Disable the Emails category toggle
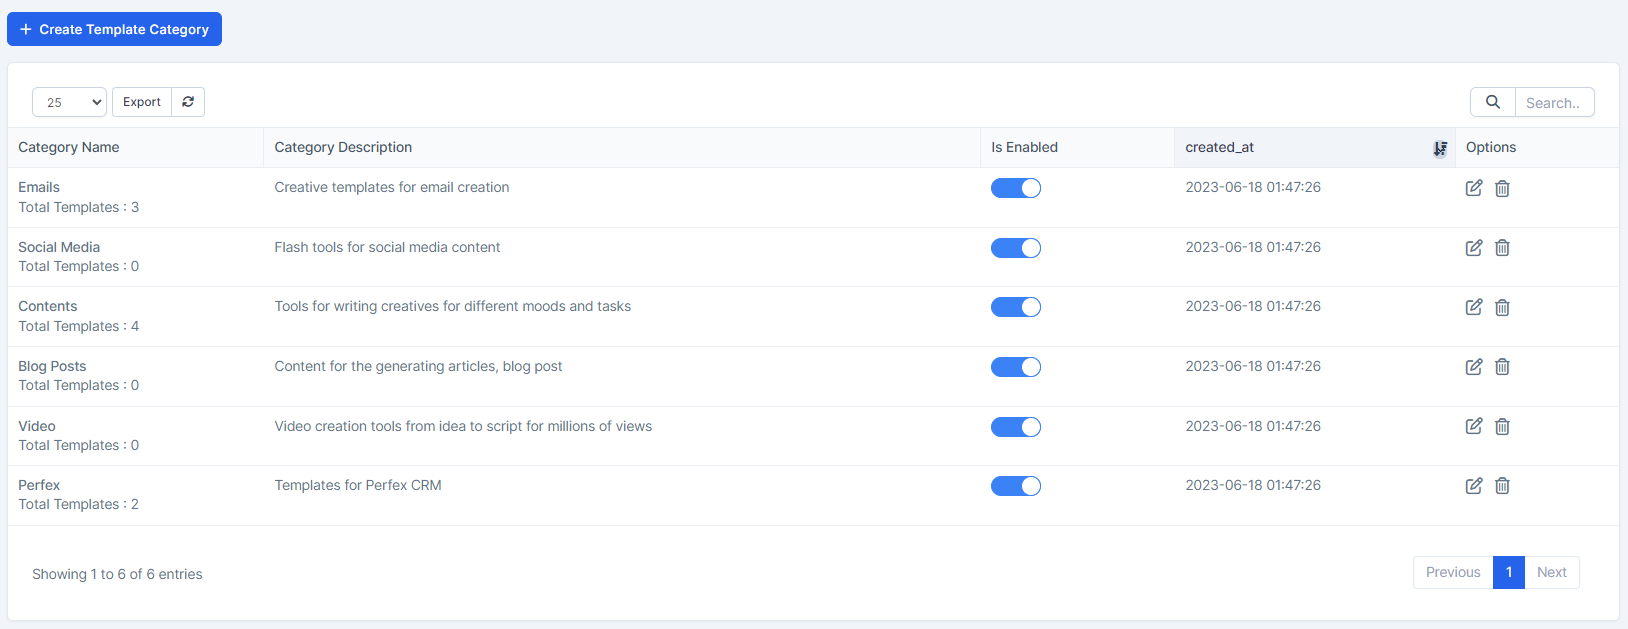The width and height of the screenshot is (1628, 629). [1015, 188]
